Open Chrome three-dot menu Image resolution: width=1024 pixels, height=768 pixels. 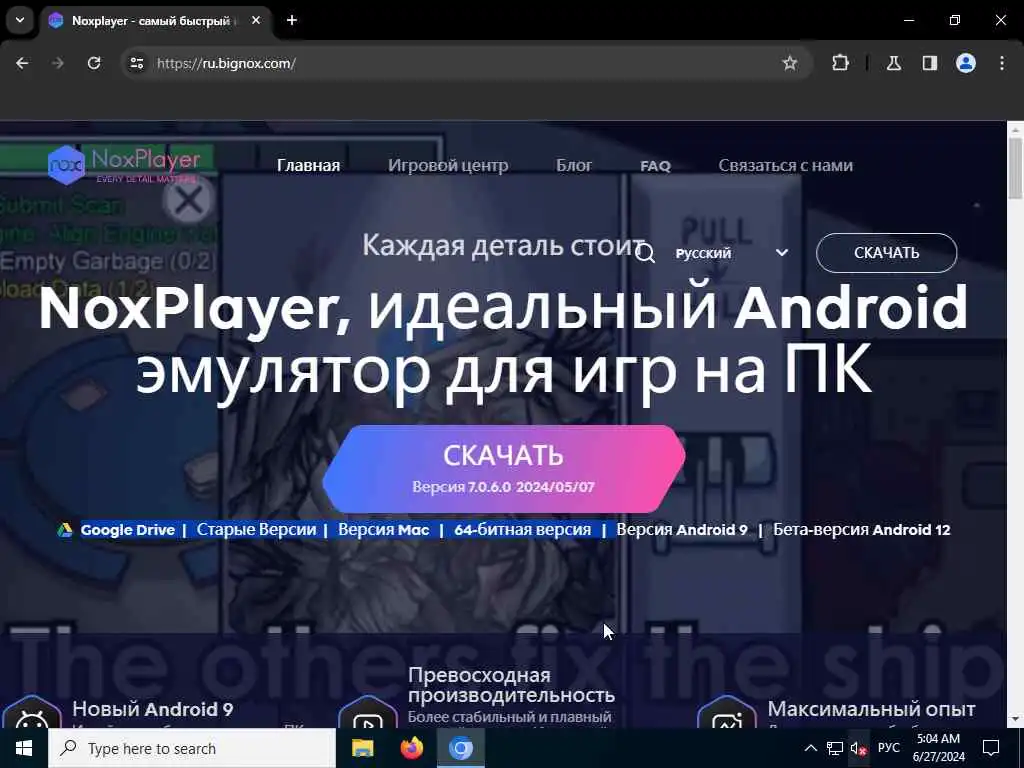click(1002, 63)
